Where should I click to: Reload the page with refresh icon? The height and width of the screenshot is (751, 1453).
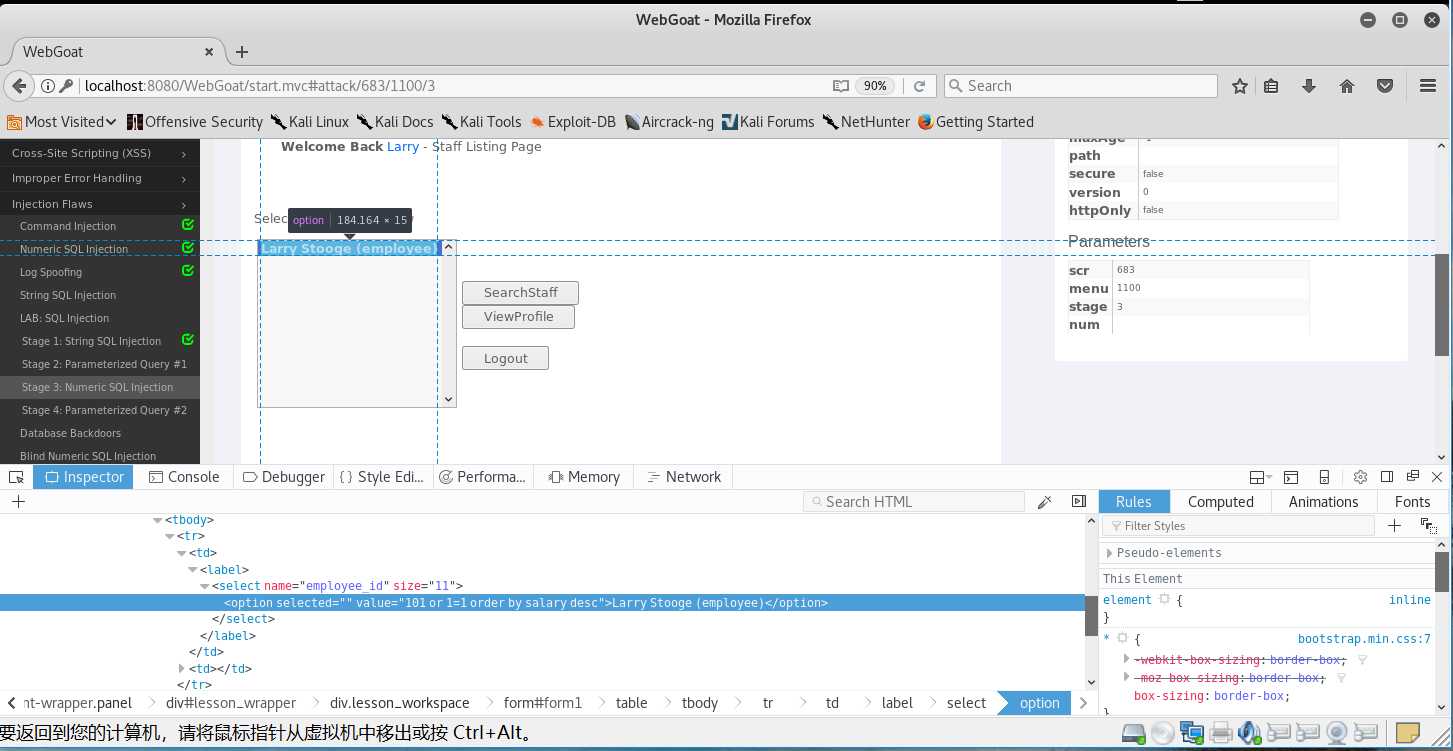919,86
